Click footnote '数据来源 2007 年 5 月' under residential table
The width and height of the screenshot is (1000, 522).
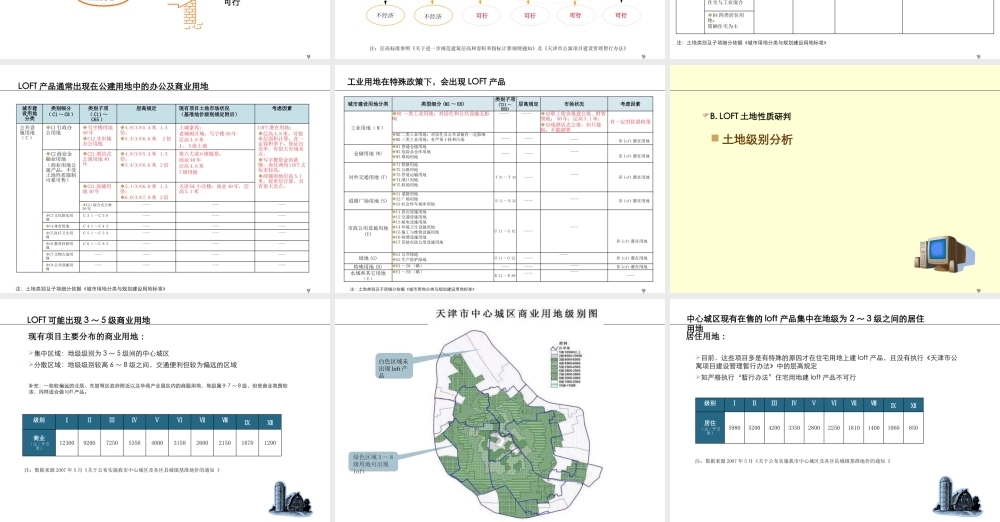point(793,461)
